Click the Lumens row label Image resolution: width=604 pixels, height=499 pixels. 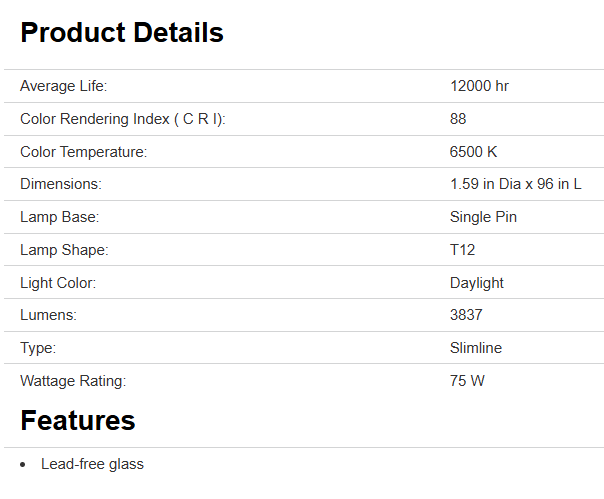(48, 315)
